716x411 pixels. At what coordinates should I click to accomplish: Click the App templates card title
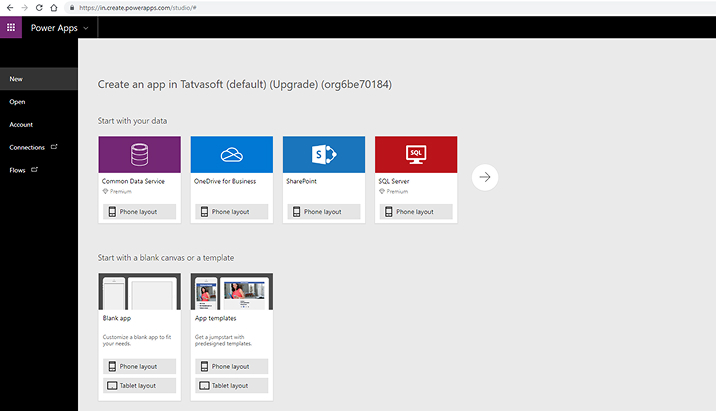[216, 318]
